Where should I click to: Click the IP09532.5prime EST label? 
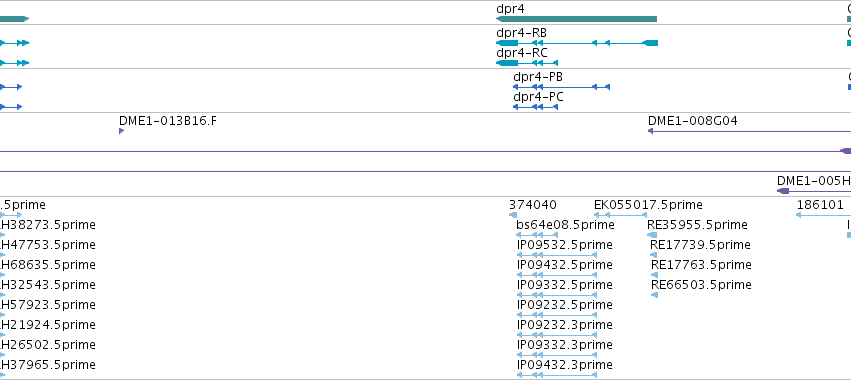(564, 245)
